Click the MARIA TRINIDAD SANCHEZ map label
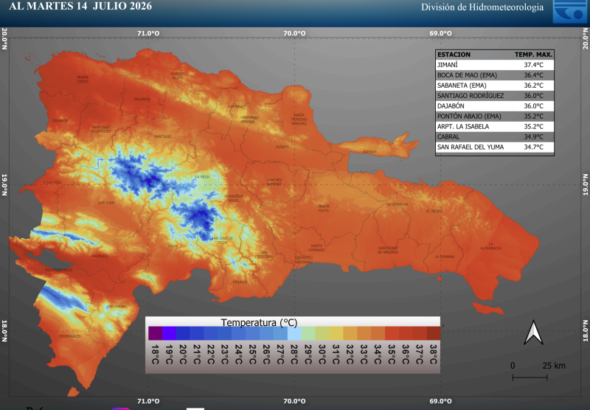Viewport: 590px width, 410px height. pos(299,119)
